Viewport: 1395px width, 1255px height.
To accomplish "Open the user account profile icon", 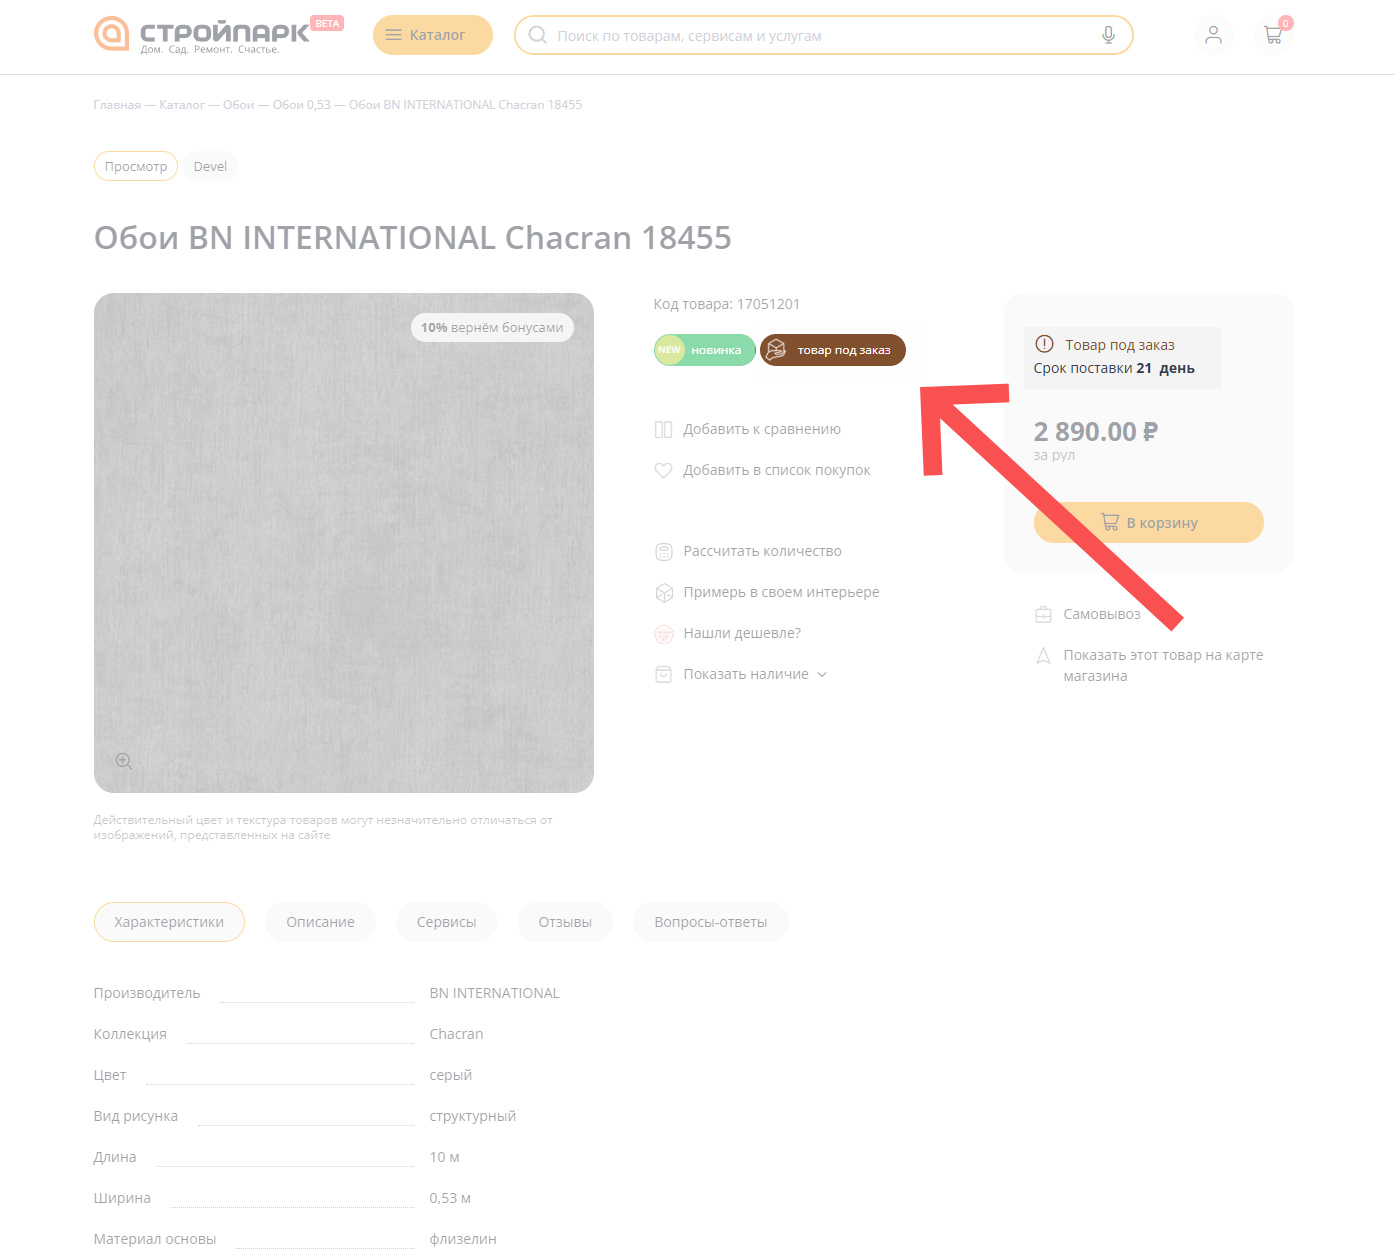I will point(1213,35).
